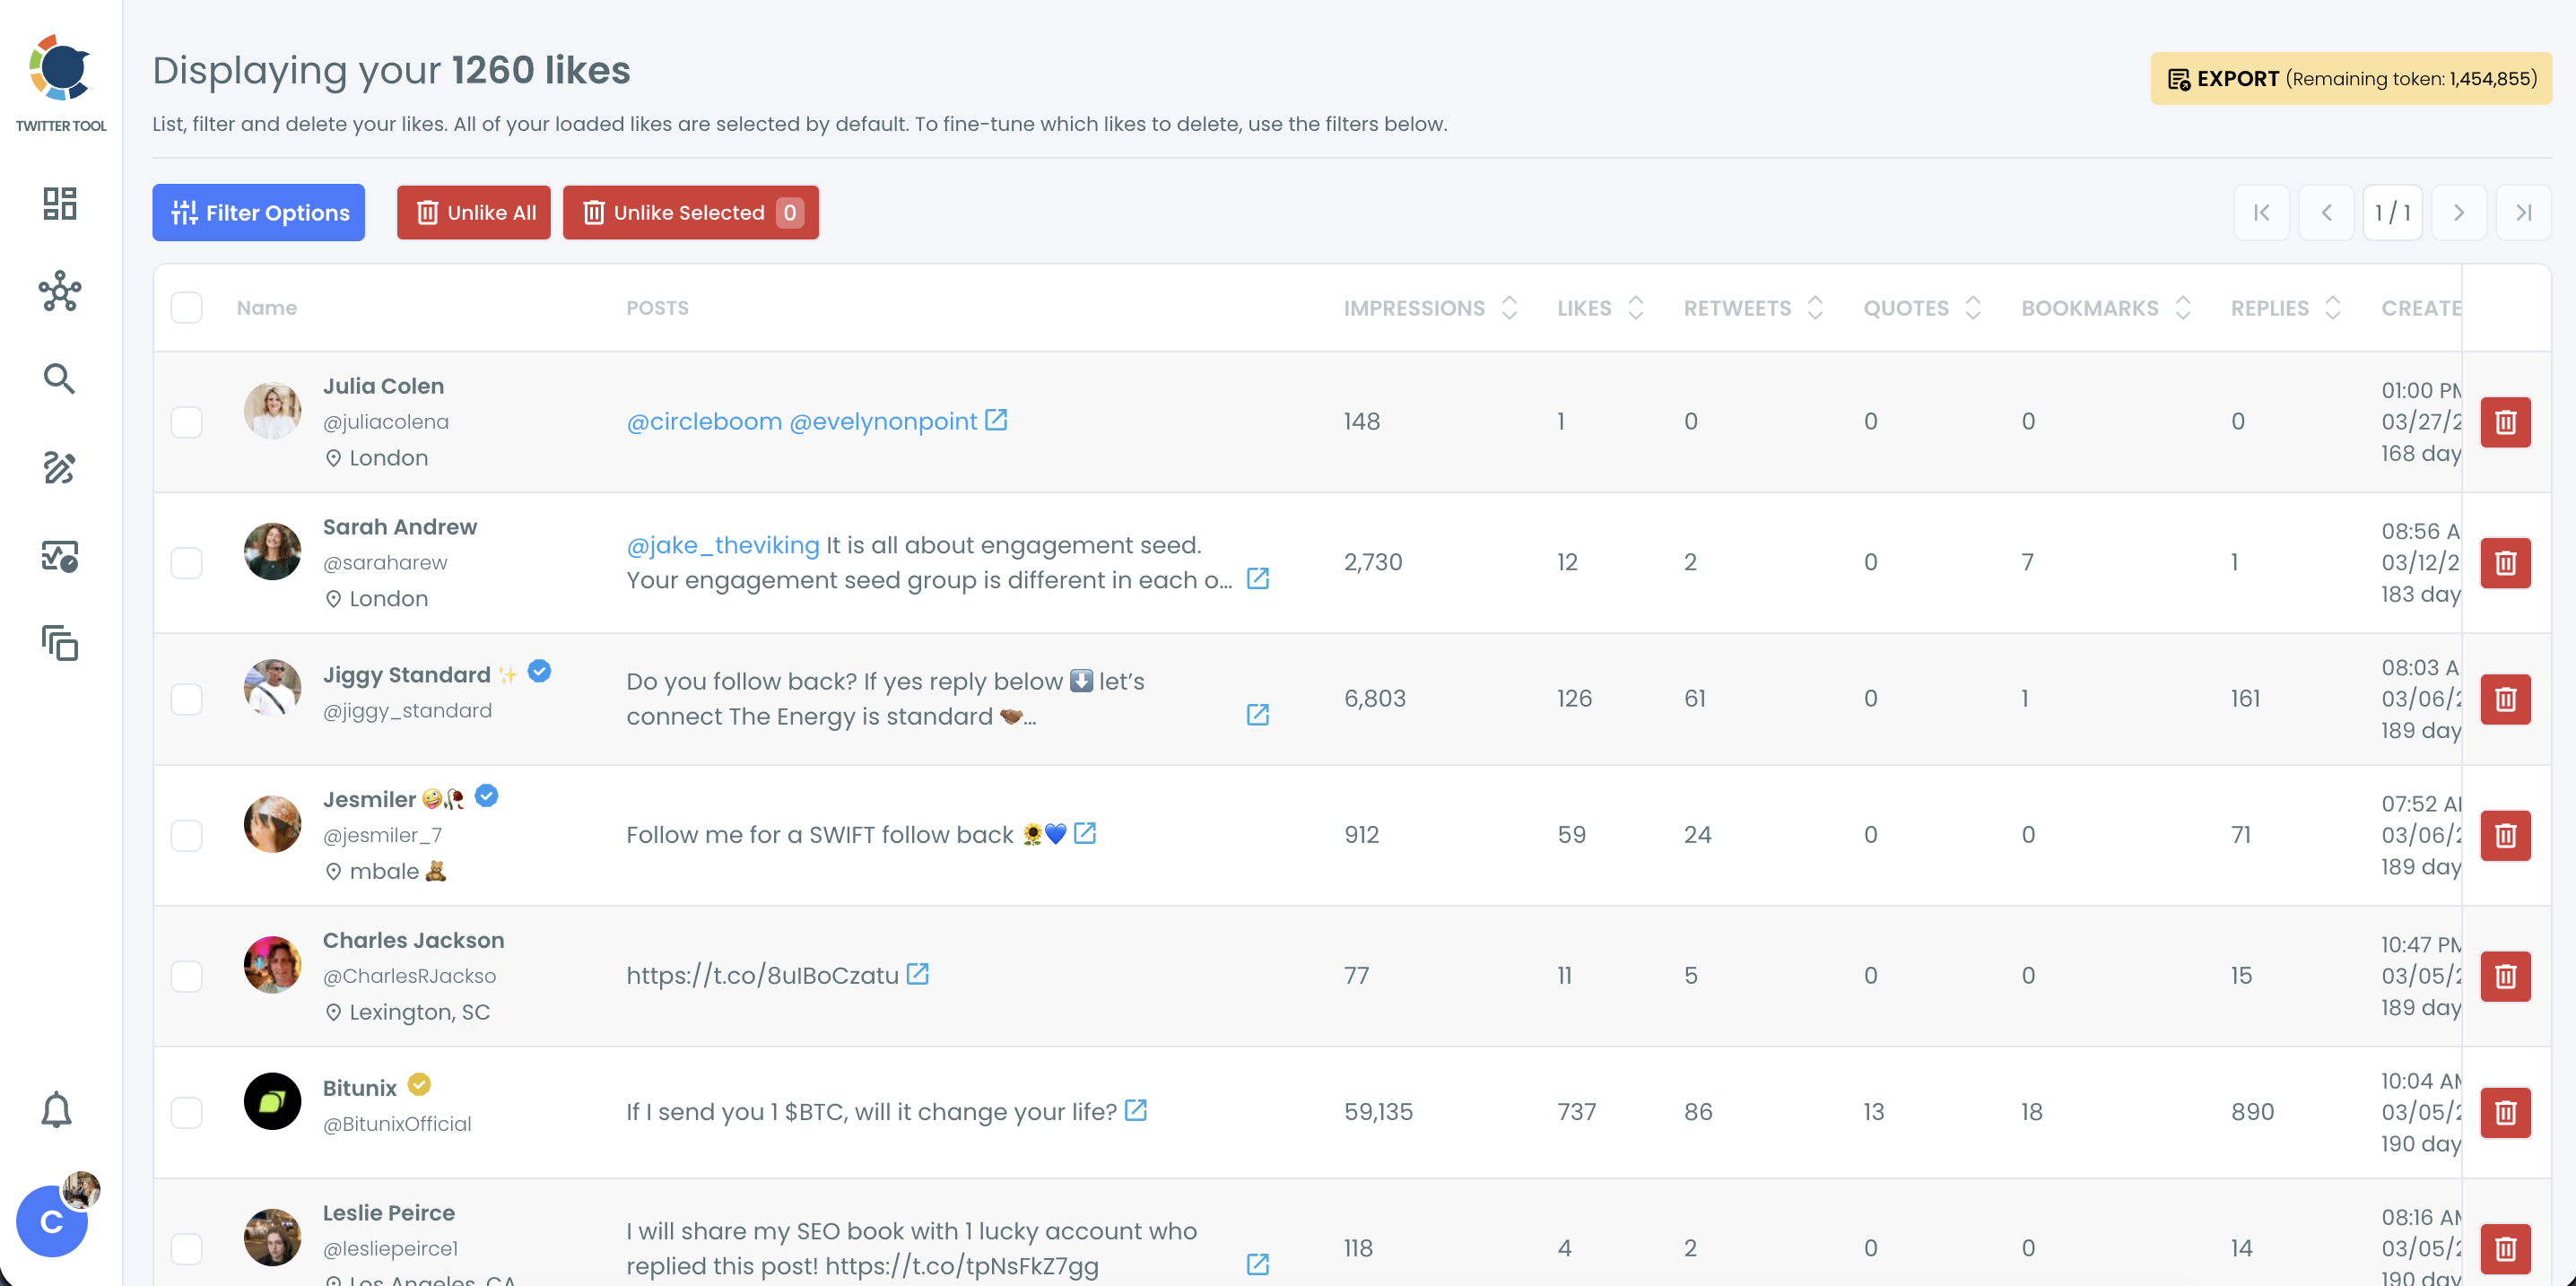Click the location Lexington, SC
The width and height of the screenshot is (2576, 1286).
[419, 1012]
